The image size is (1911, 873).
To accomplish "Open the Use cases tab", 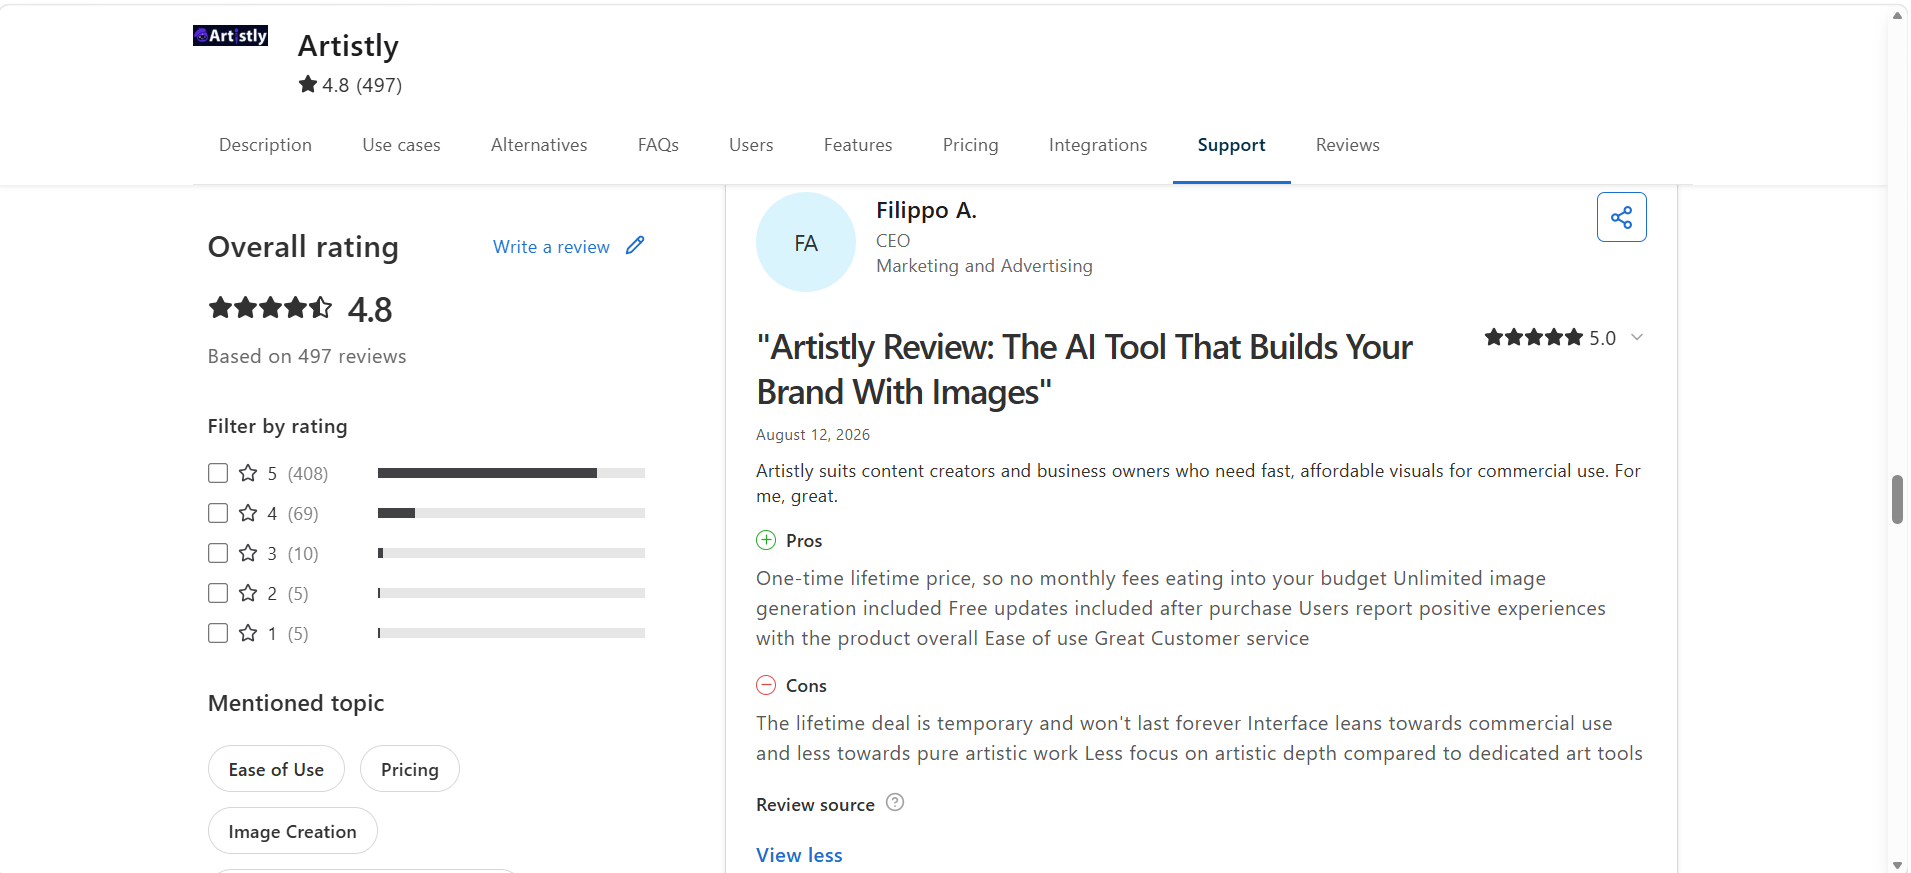I will (x=401, y=145).
